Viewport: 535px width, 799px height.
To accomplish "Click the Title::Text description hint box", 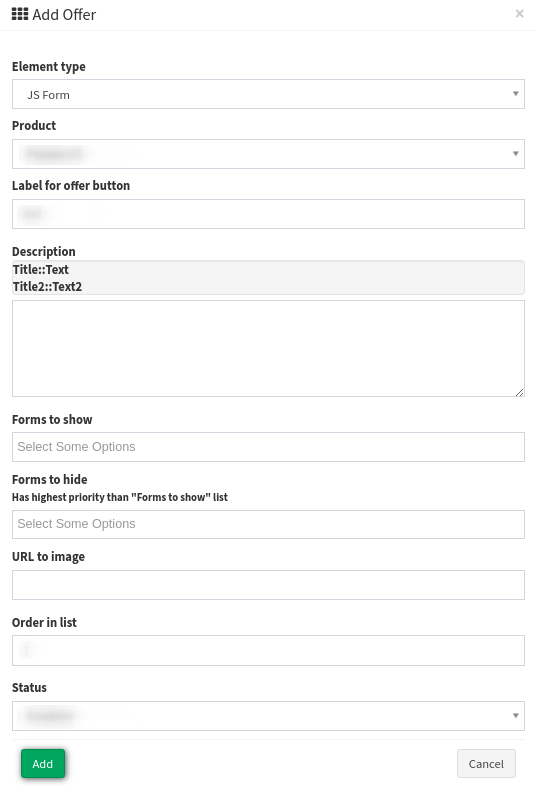I will (x=268, y=278).
